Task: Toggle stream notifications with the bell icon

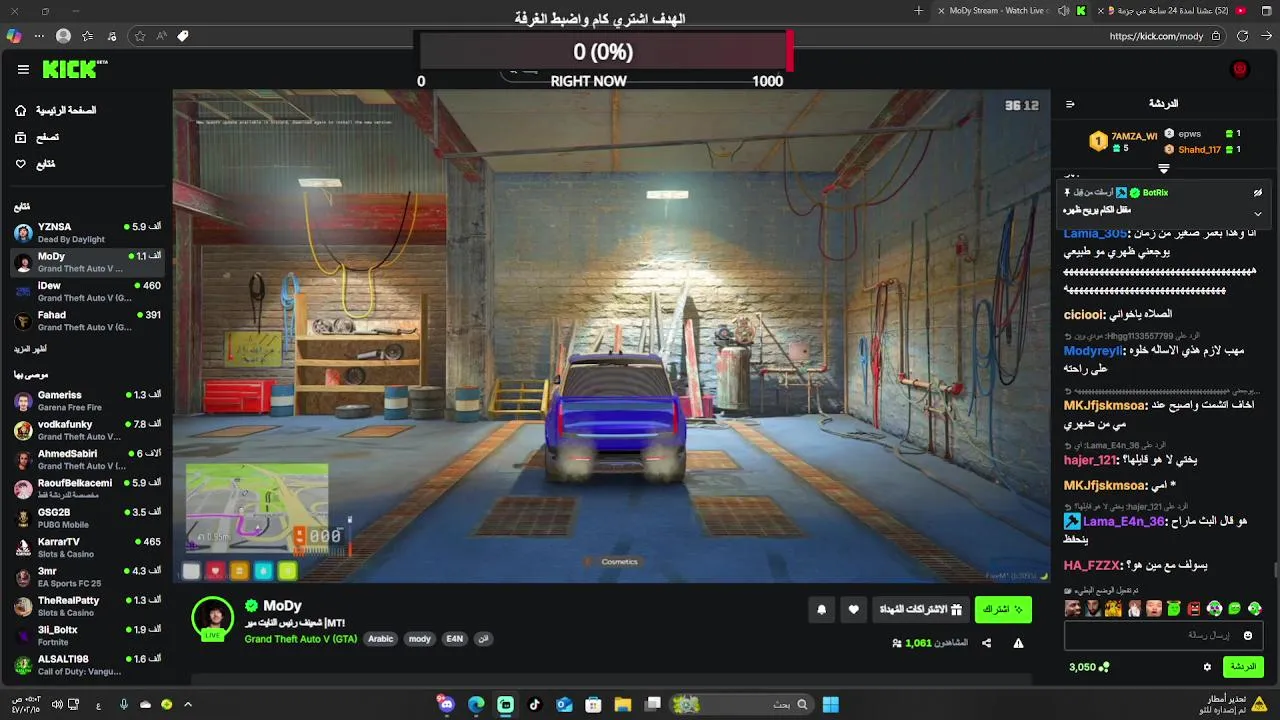Action: coord(822,609)
